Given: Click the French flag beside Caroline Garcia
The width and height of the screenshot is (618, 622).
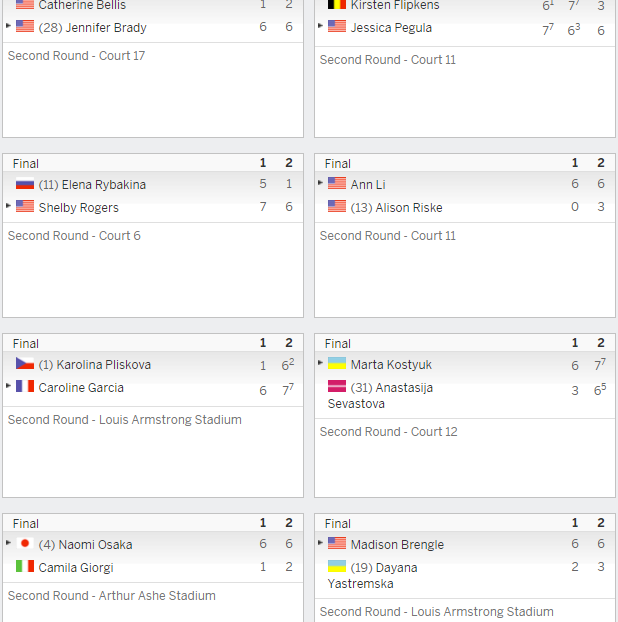Looking at the screenshot, I should pyautogui.click(x=25, y=386).
